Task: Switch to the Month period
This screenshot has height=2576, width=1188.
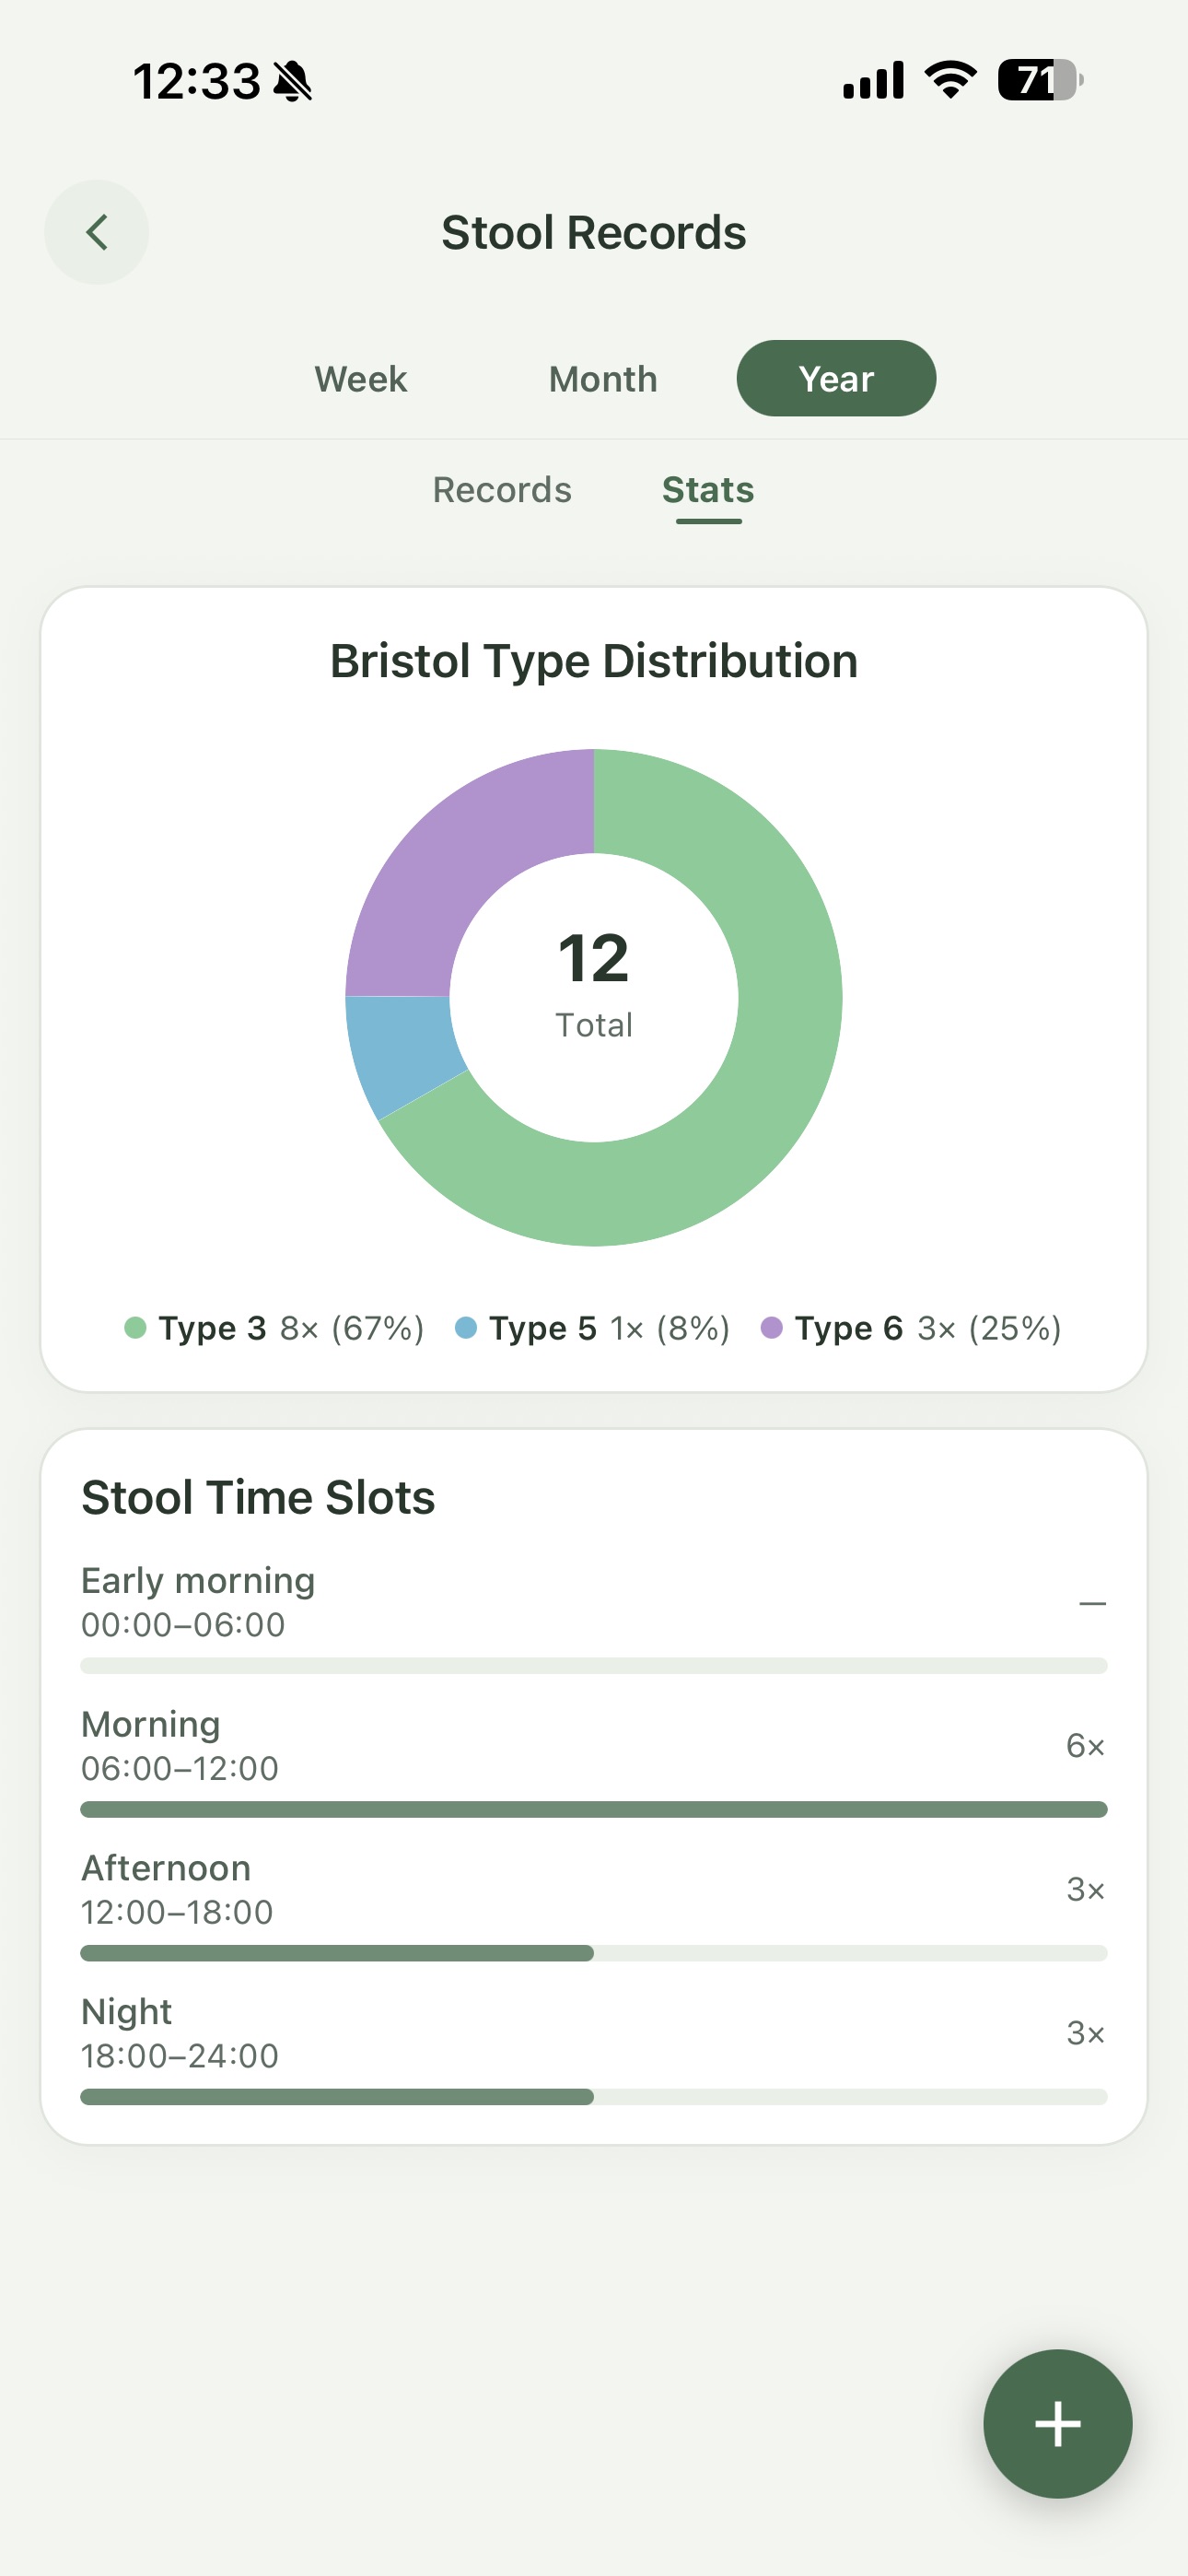Action: tap(603, 379)
